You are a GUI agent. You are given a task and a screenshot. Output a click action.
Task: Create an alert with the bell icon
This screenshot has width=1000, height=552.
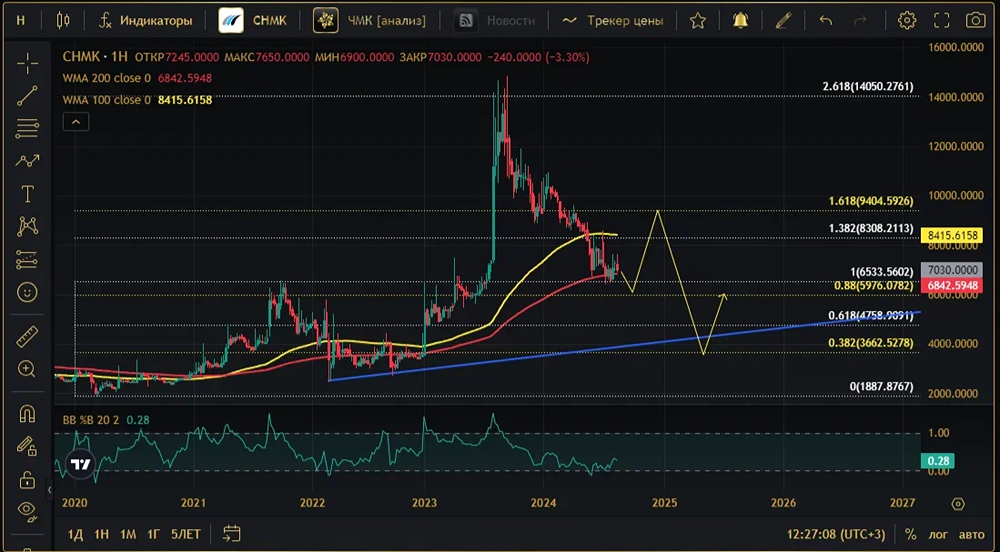point(740,20)
